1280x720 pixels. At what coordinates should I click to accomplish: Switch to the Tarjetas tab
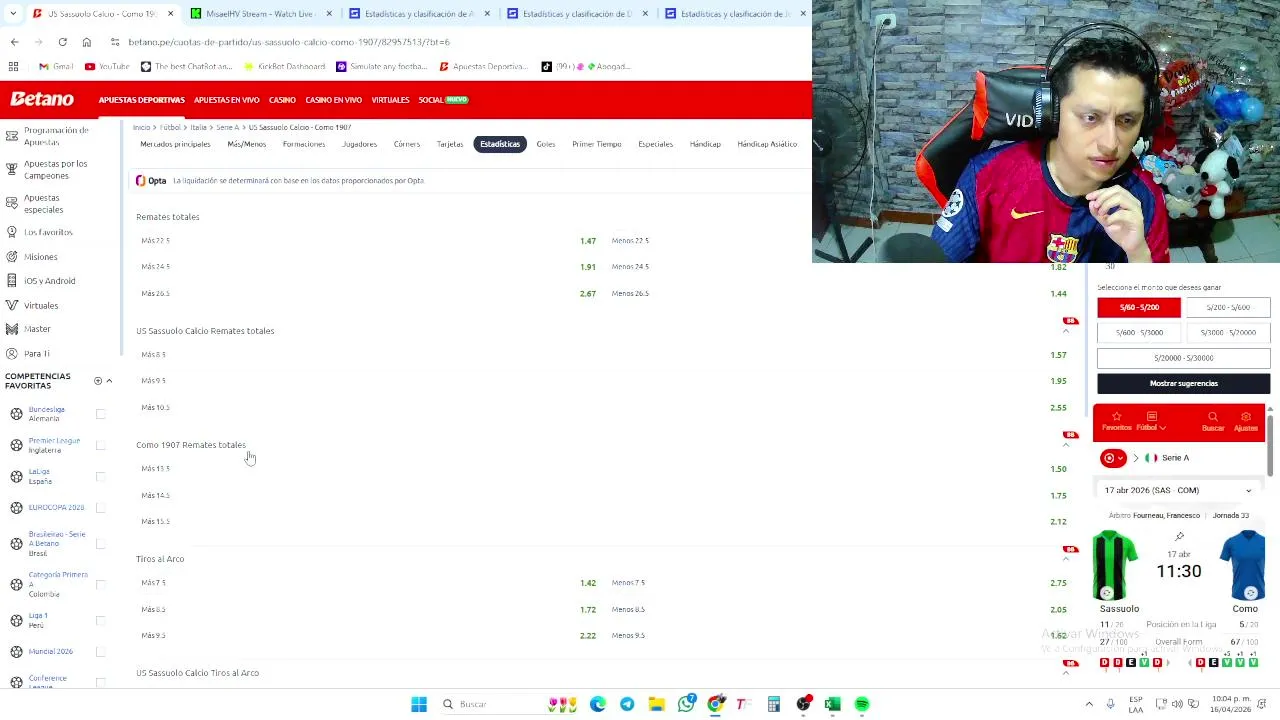click(x=450, y=144)
